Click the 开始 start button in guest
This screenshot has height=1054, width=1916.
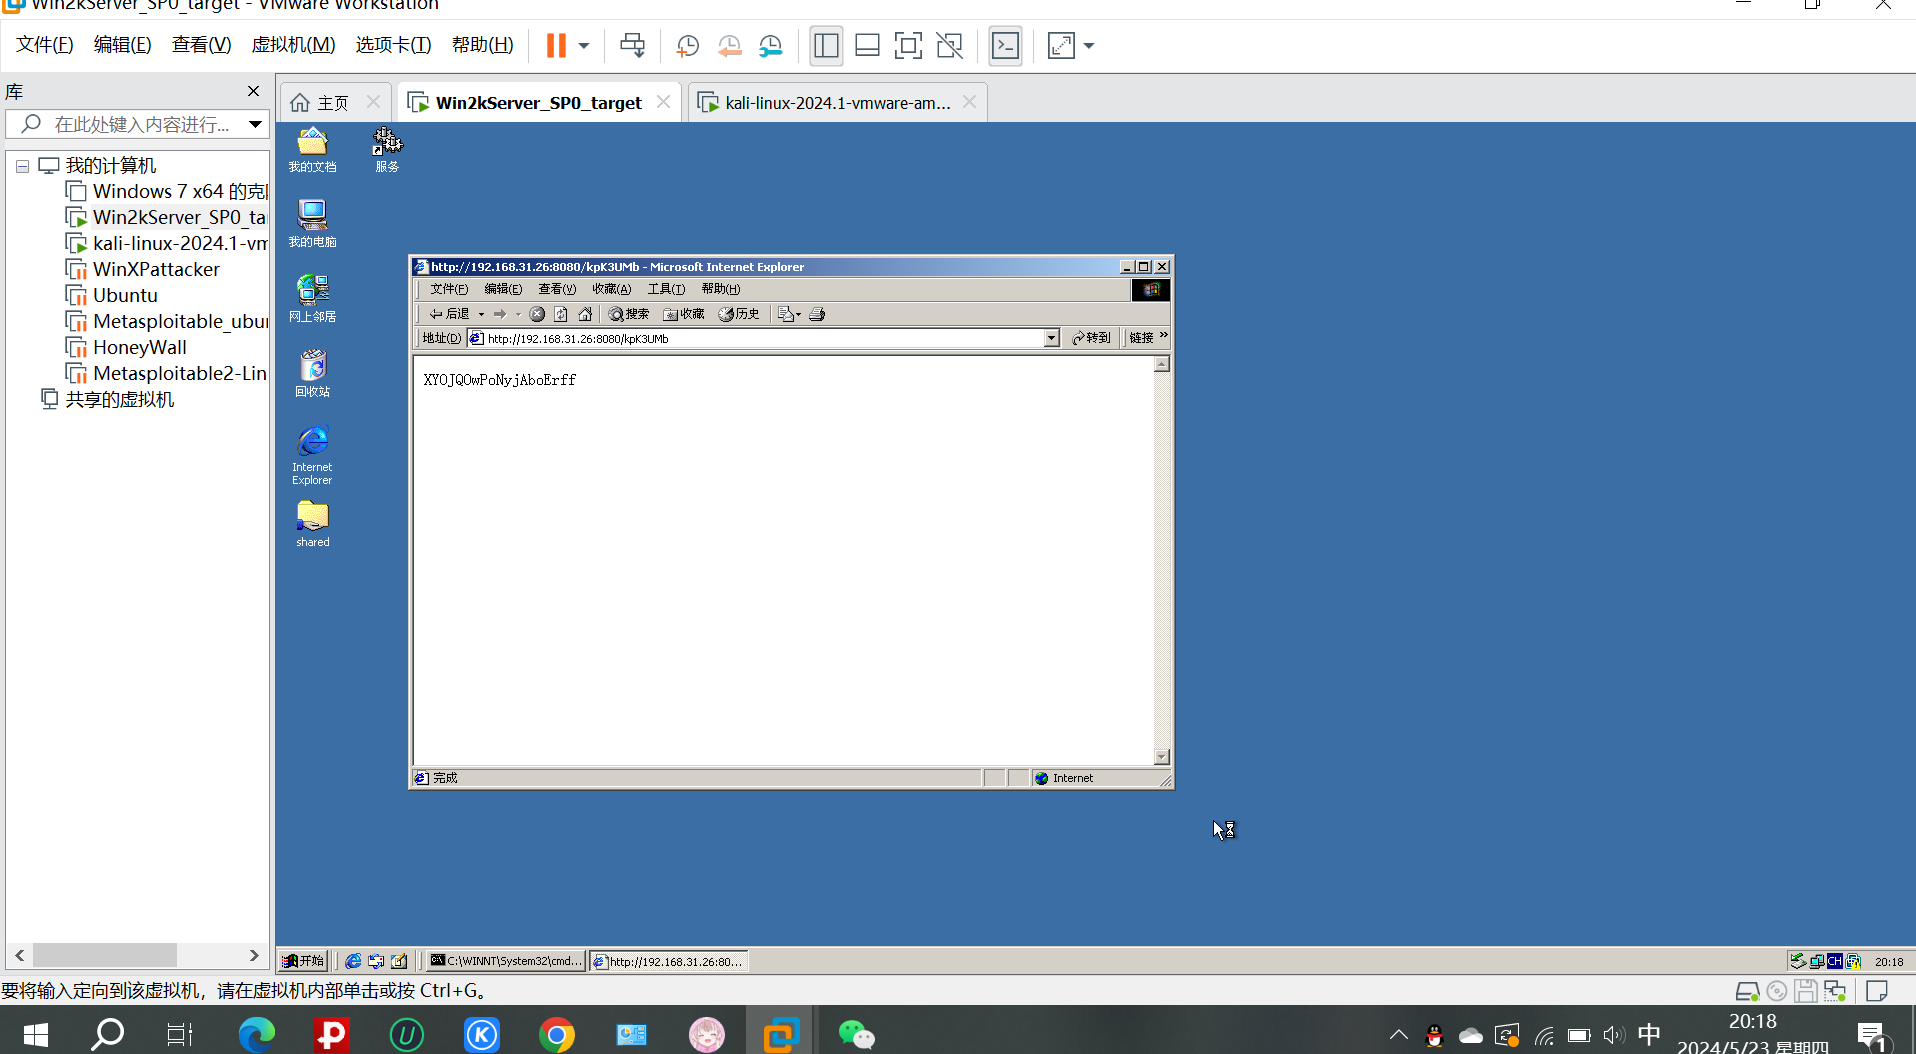303,961
